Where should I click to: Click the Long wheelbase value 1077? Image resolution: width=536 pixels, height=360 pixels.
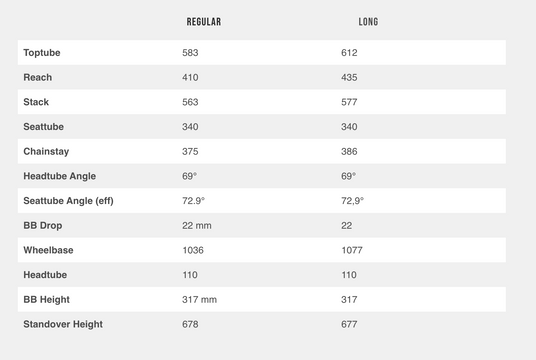pos(352,250)
